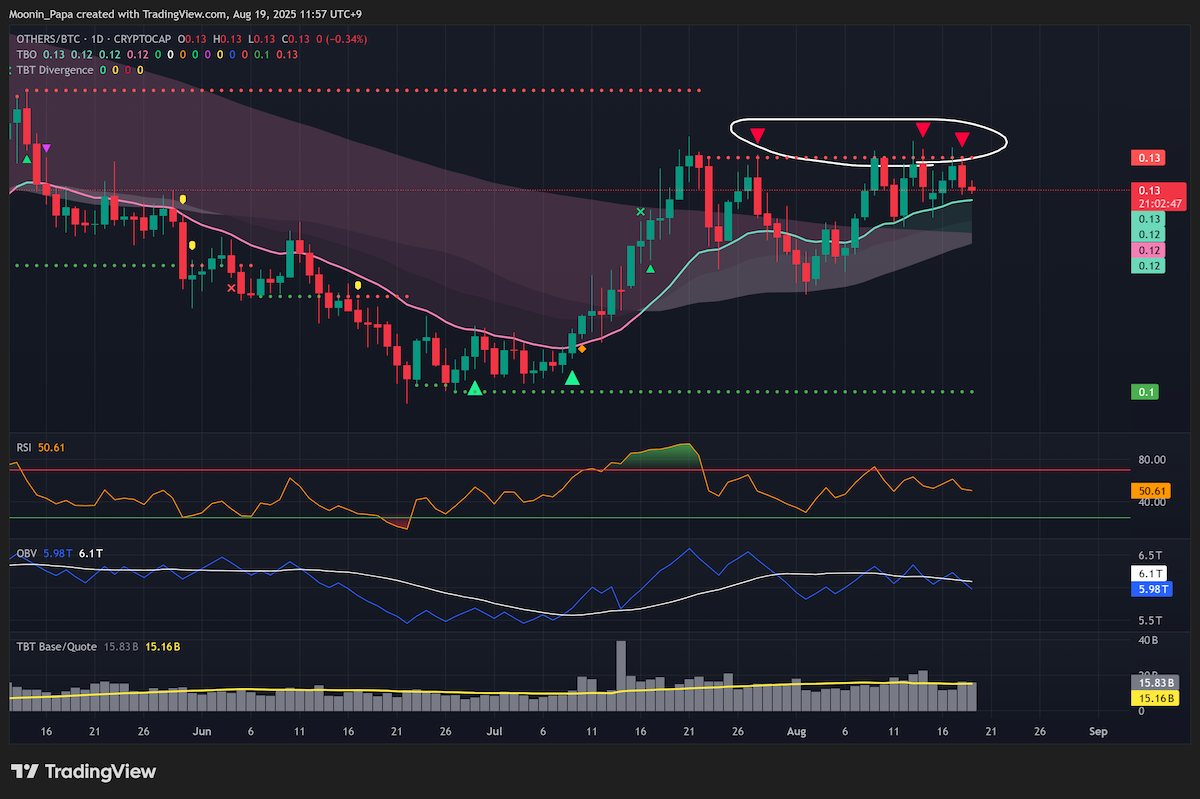The height and width of the screenshot is (799, 1200).
Task: Click the purple down-triangle marker in mid-May
Action: [x=46, y=148]
